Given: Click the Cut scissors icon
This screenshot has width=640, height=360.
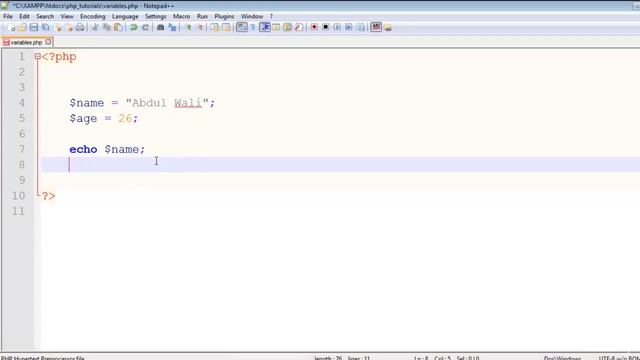Looking at the screenshot, I should (x=95, y=27).
